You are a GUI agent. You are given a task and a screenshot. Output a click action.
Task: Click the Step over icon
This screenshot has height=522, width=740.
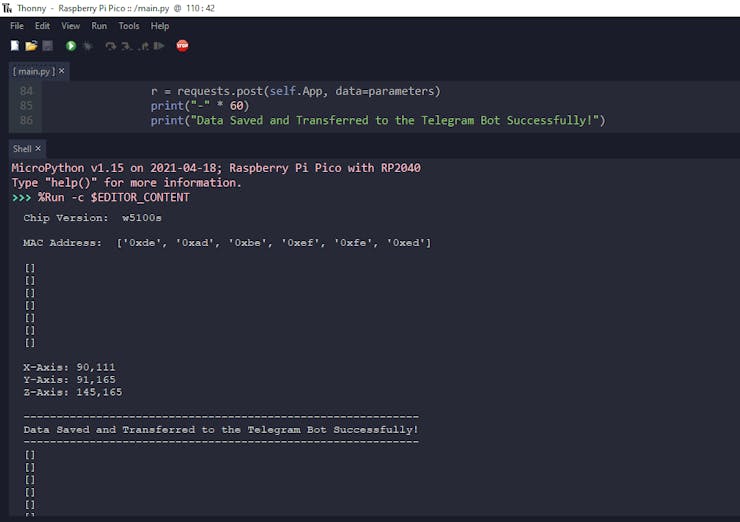[110, 46]
